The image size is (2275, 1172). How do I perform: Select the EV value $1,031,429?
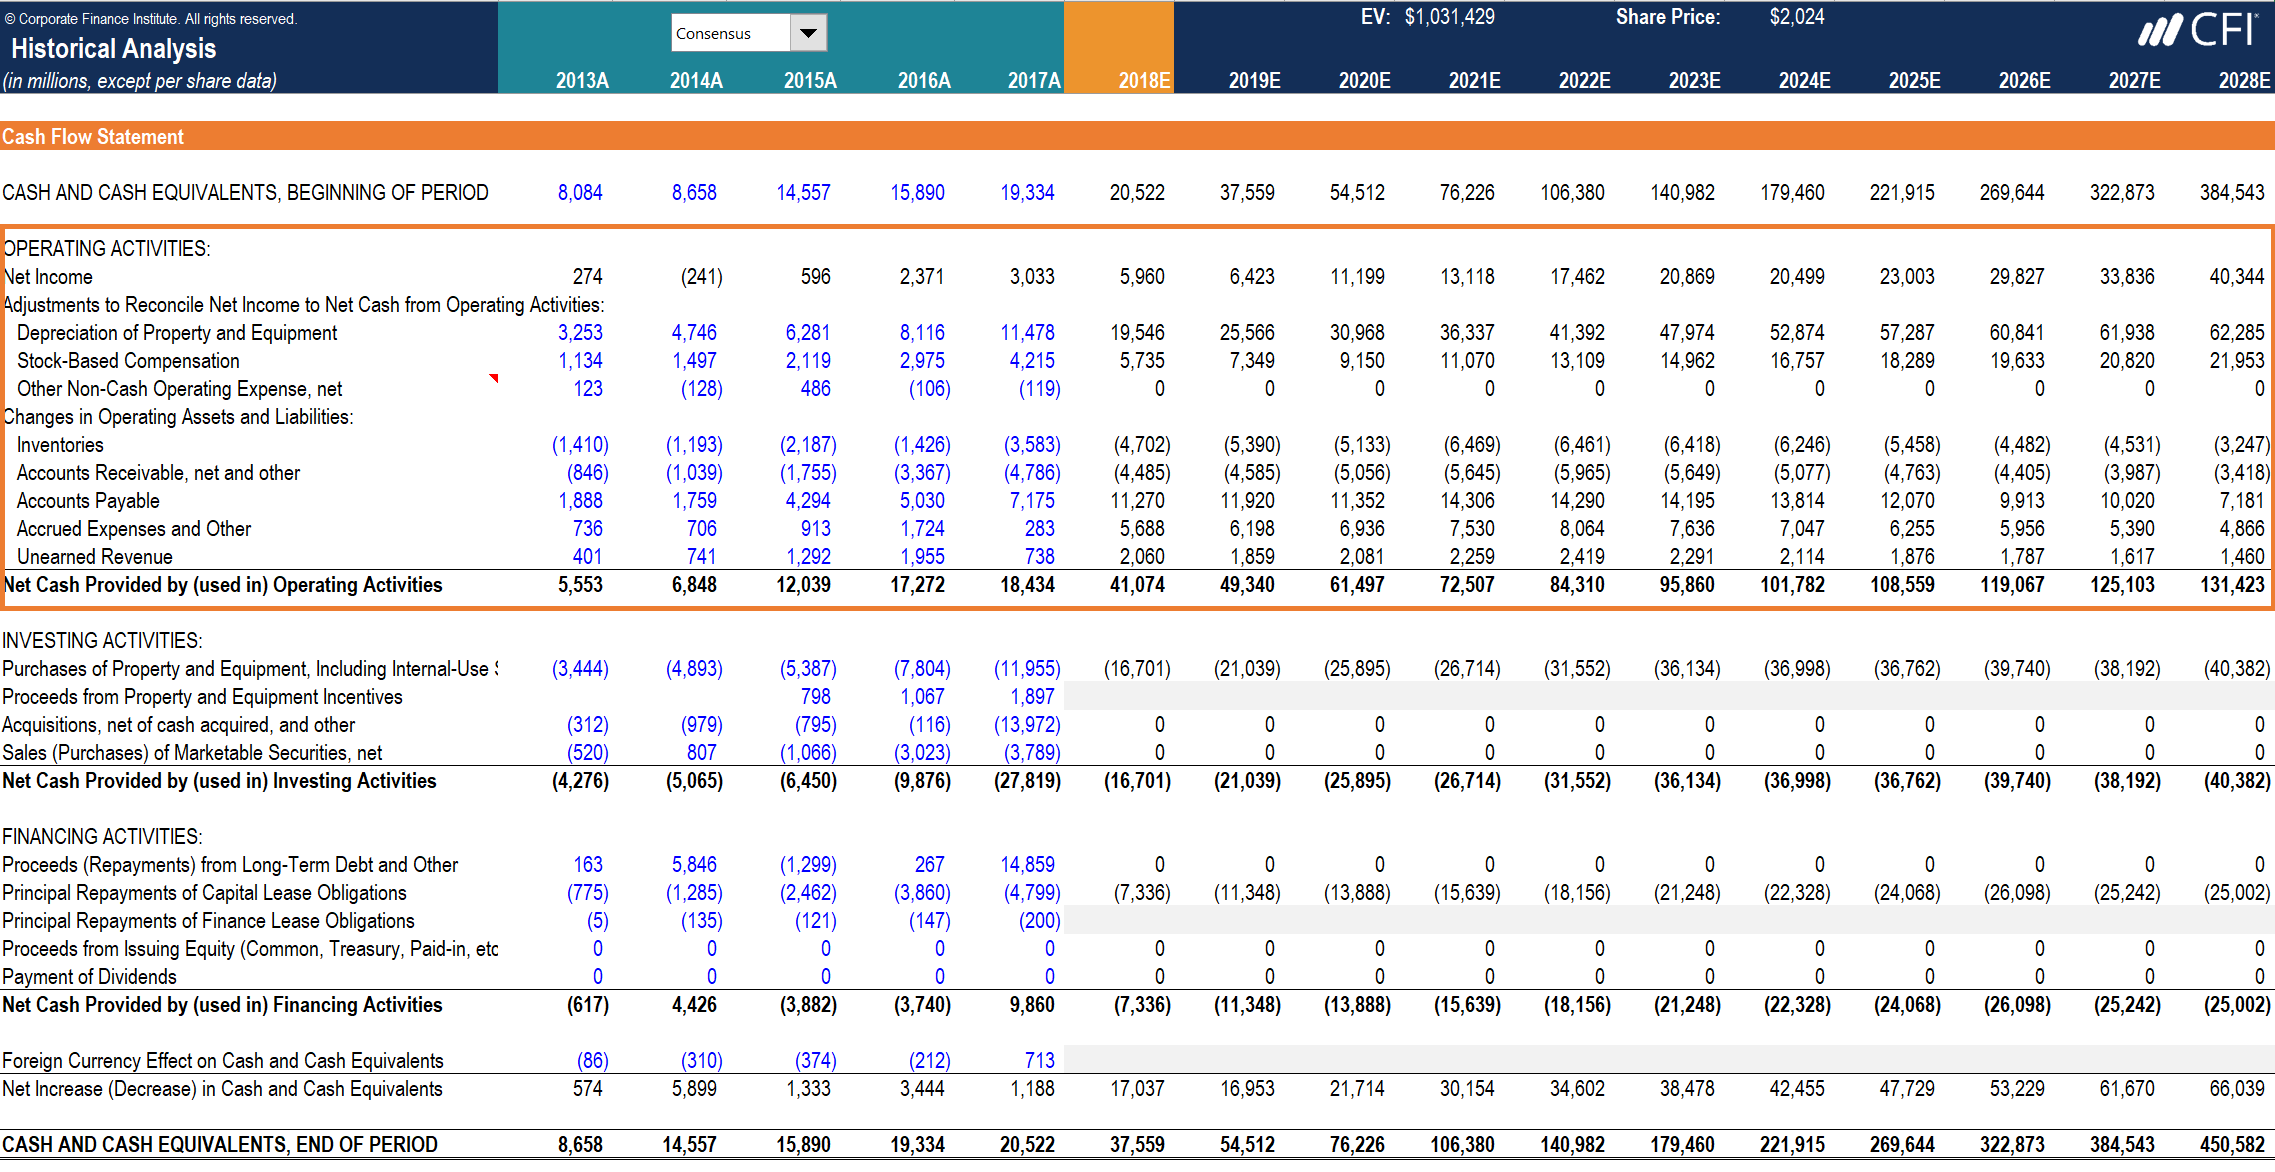(1449, 16)
